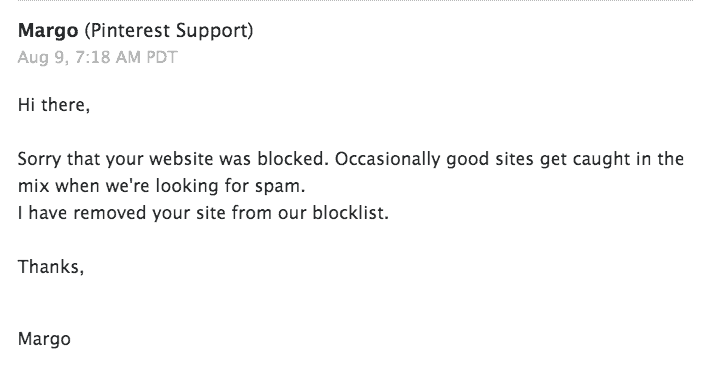Click the word Occasionally in the message
Image resolution: width=706 pixels, height=388 pixels.
click(x=387, y=160)
